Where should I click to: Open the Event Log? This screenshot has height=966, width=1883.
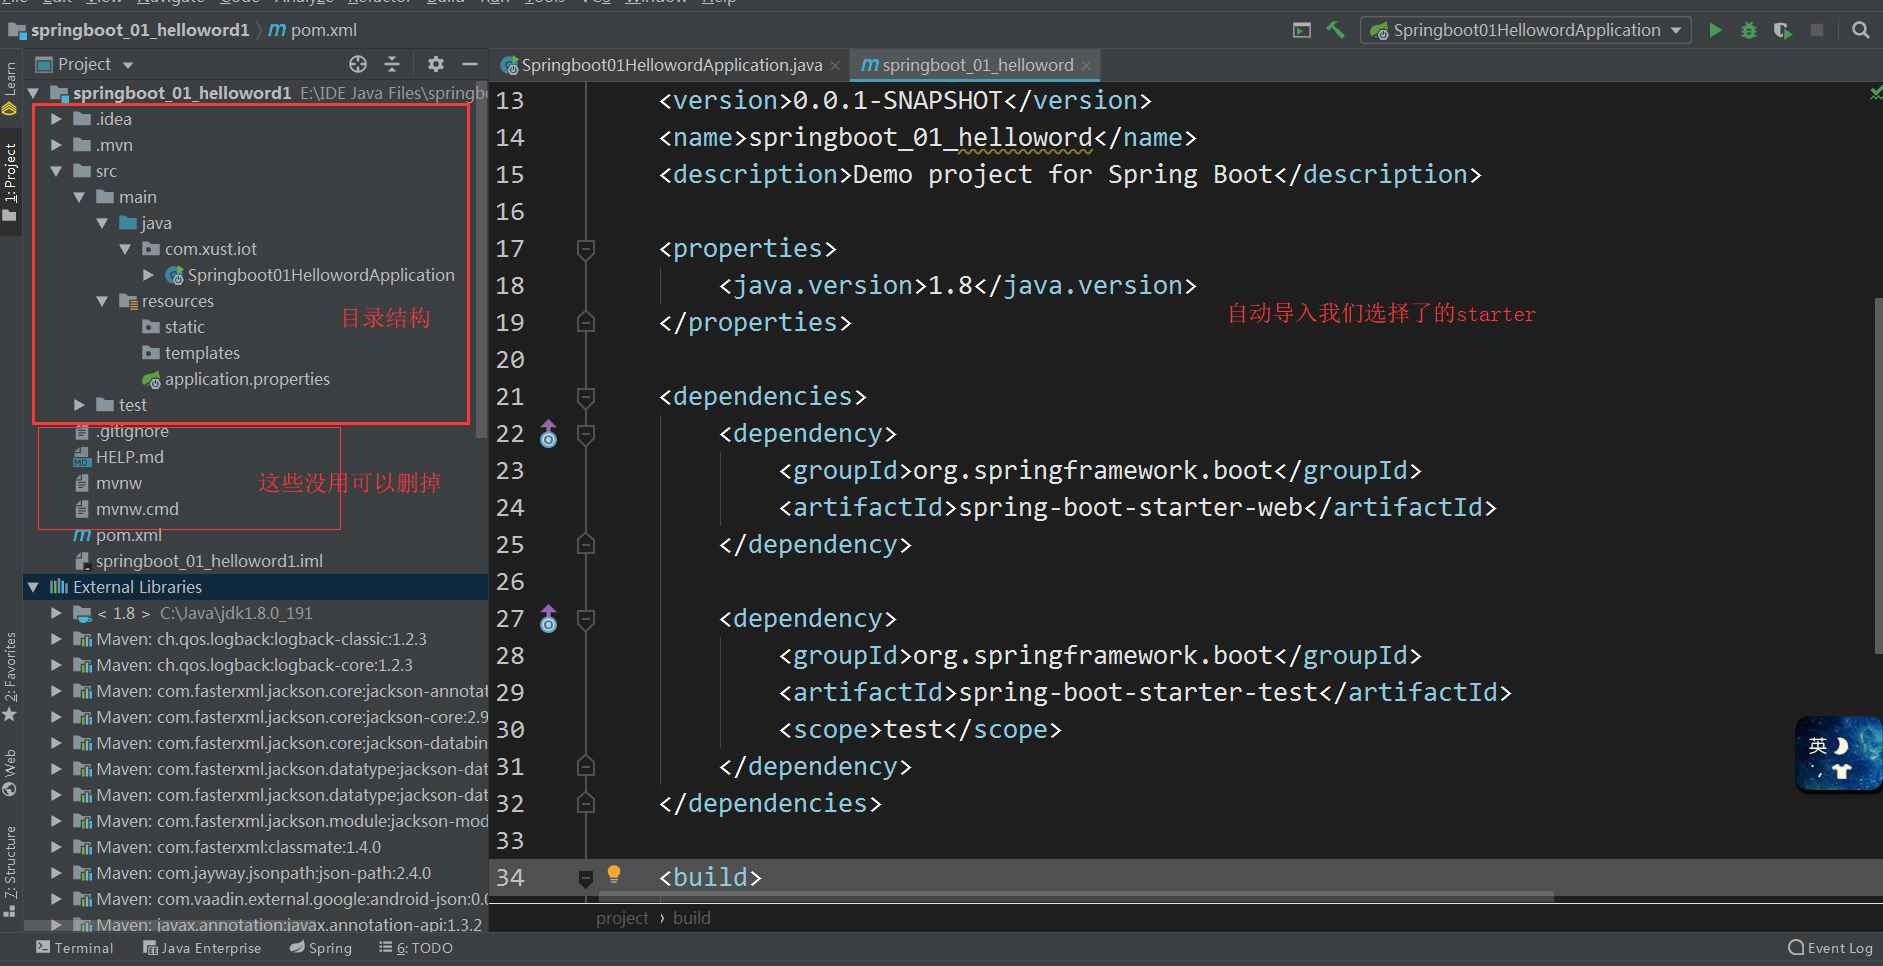pyautogui.click(x=1830, y=948)
